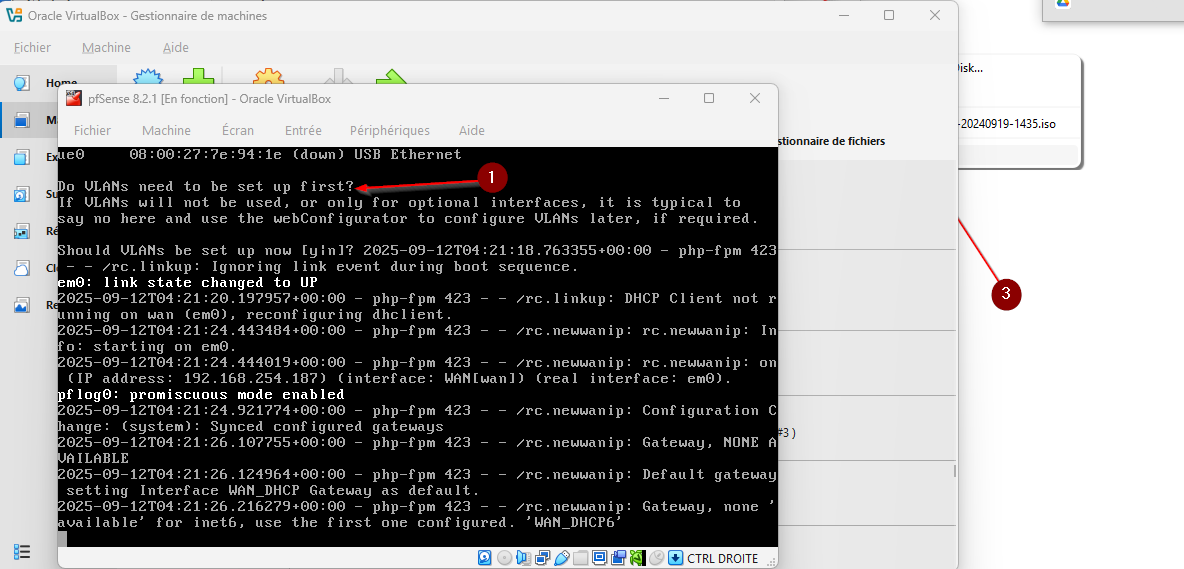Select Home in VirtualBox Manager sidebar

tap(60, 83)
